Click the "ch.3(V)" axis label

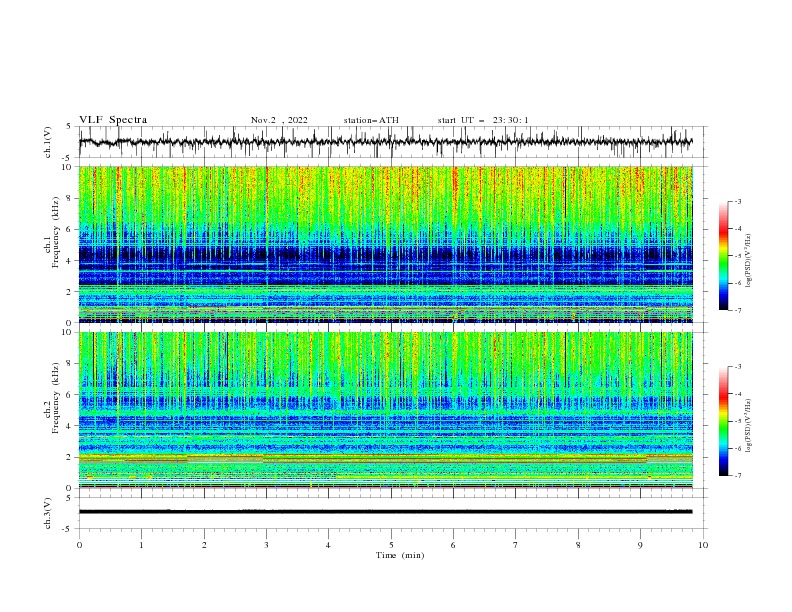coord(48,513)
